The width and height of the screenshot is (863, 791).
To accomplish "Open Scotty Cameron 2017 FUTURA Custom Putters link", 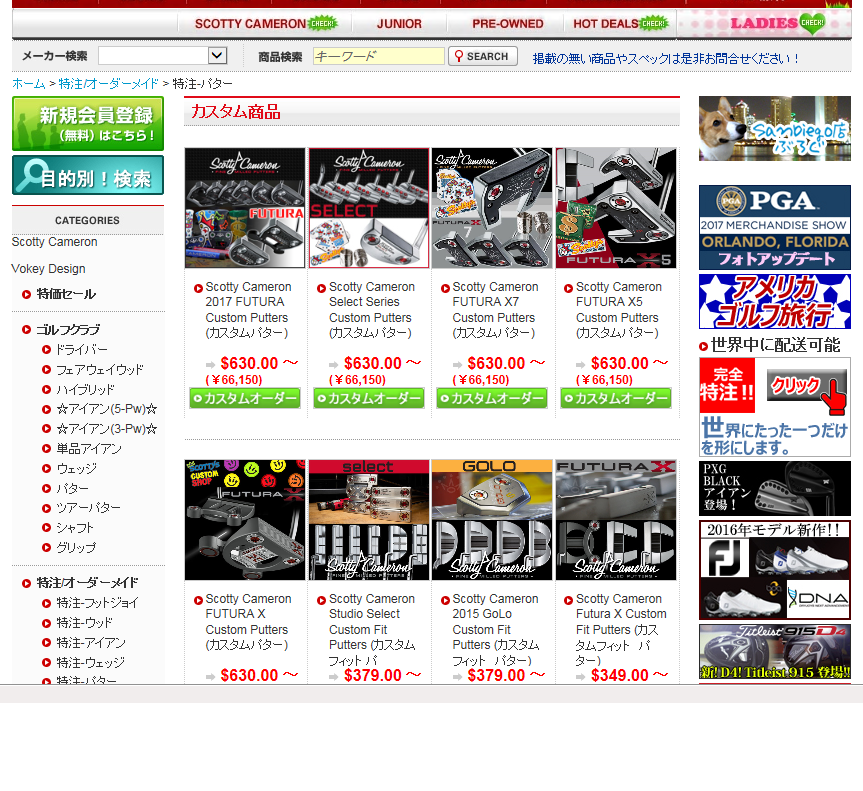I will (x=248, y=310).
